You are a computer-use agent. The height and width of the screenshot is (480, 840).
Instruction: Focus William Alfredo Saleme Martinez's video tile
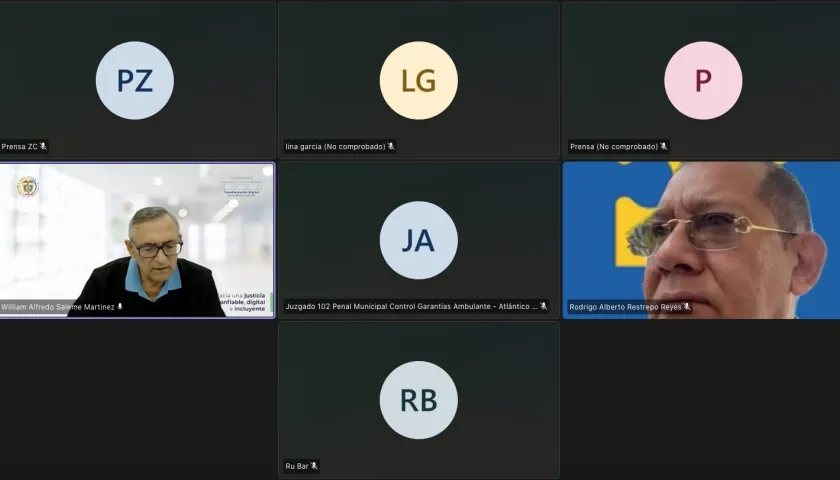click(137, 240)
